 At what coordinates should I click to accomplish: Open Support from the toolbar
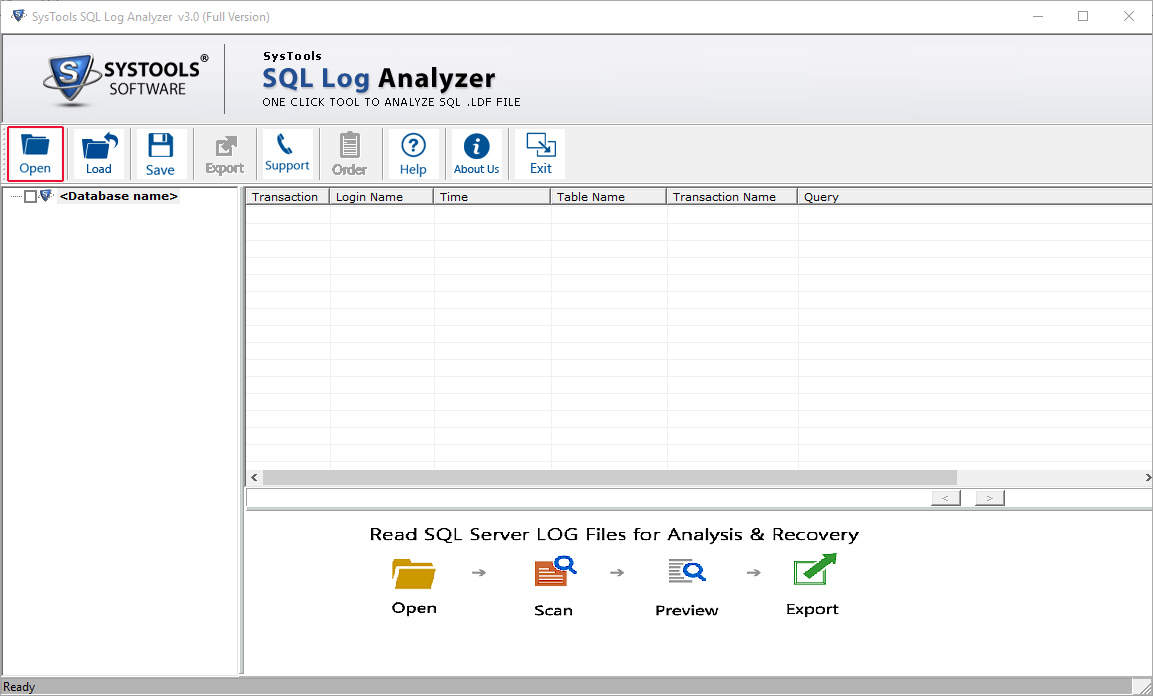click(x=287, y=154)
